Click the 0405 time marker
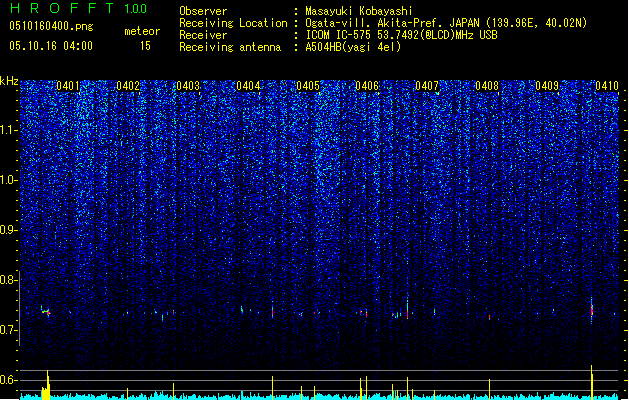The width and height of the screenshot is (629, 400). pos(308,86)
